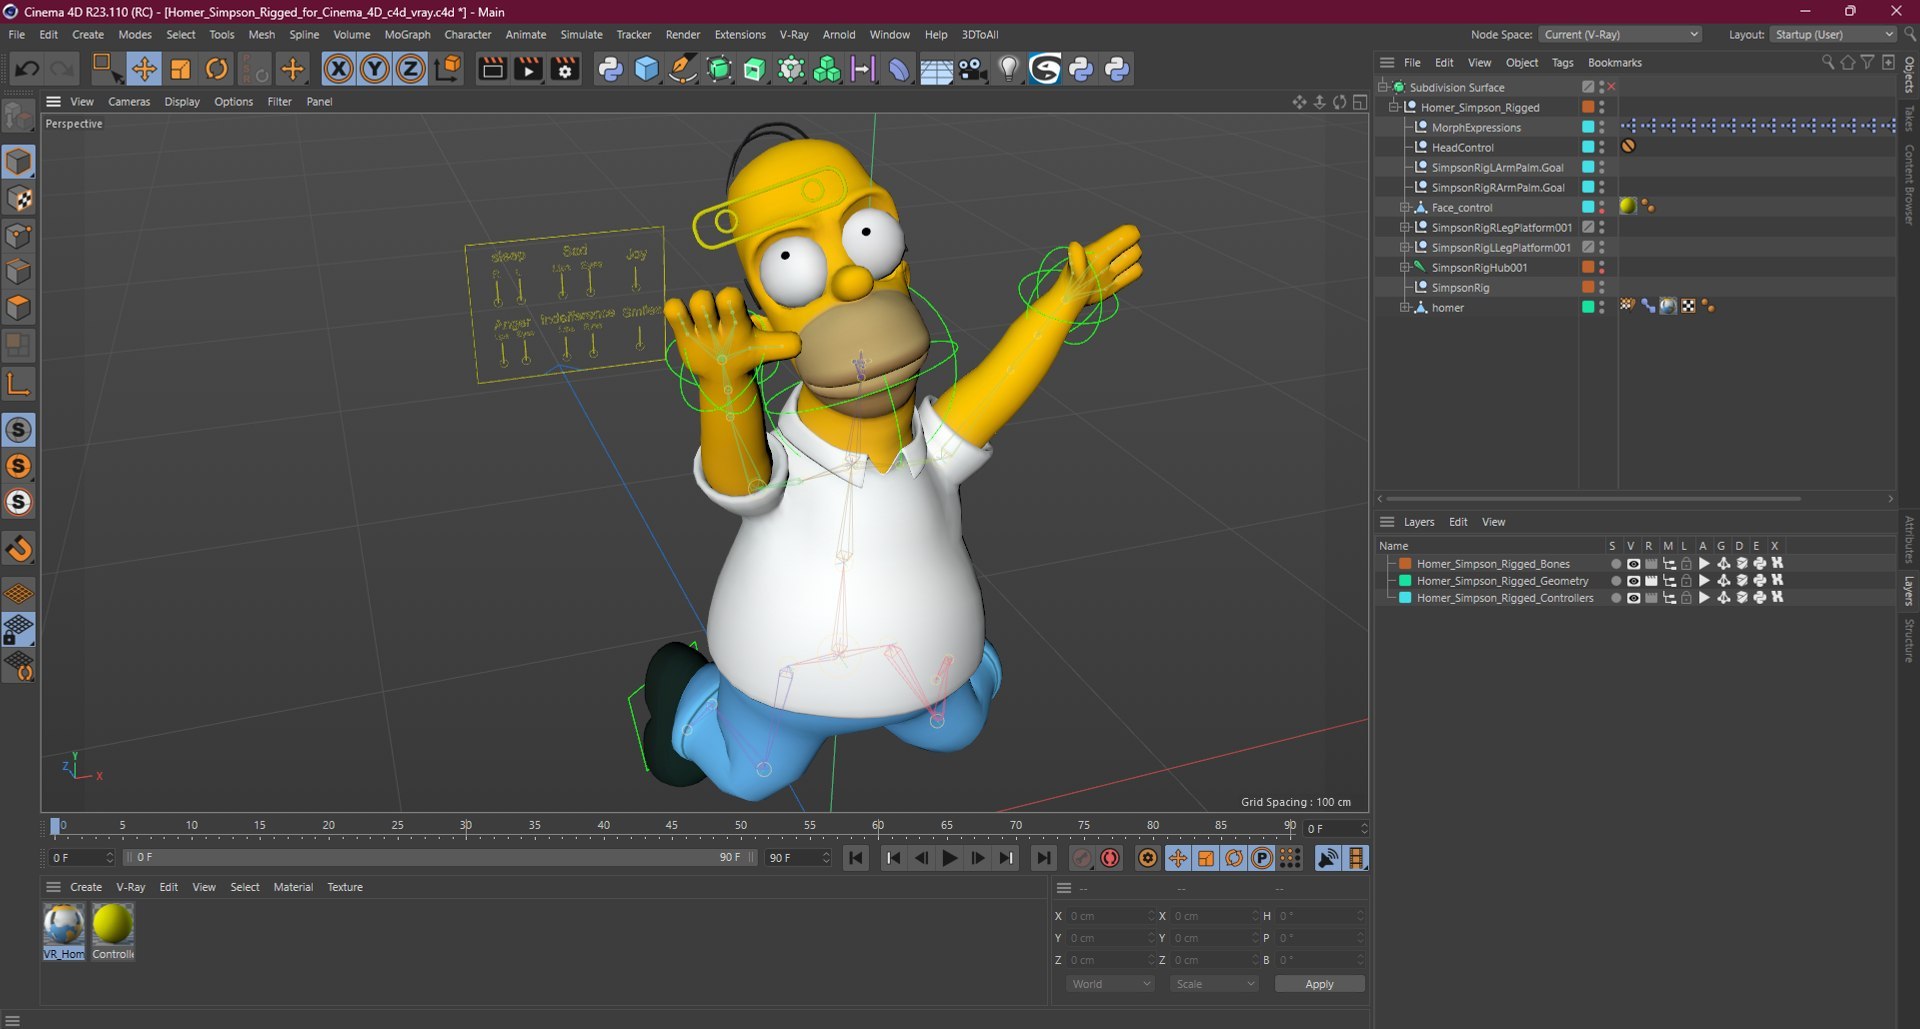
Task: Play the animation forward
Action: point(949,858)
